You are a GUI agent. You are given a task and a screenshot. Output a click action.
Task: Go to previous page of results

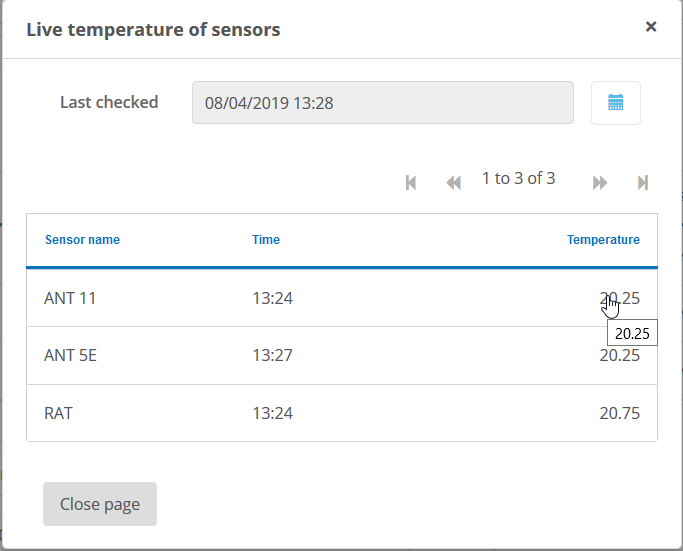453,182
